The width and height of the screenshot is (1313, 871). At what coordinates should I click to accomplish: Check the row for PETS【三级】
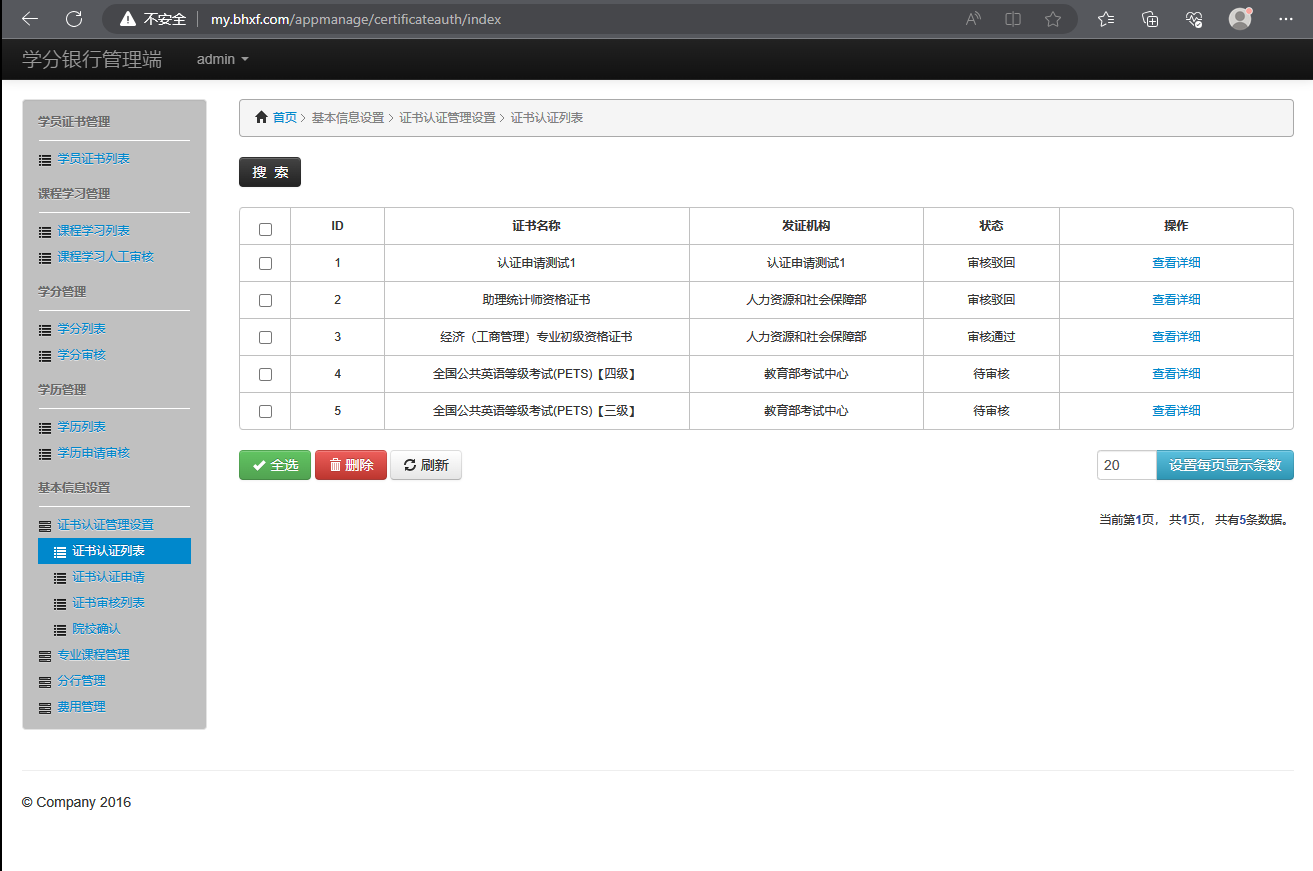[x=265, y=412]
